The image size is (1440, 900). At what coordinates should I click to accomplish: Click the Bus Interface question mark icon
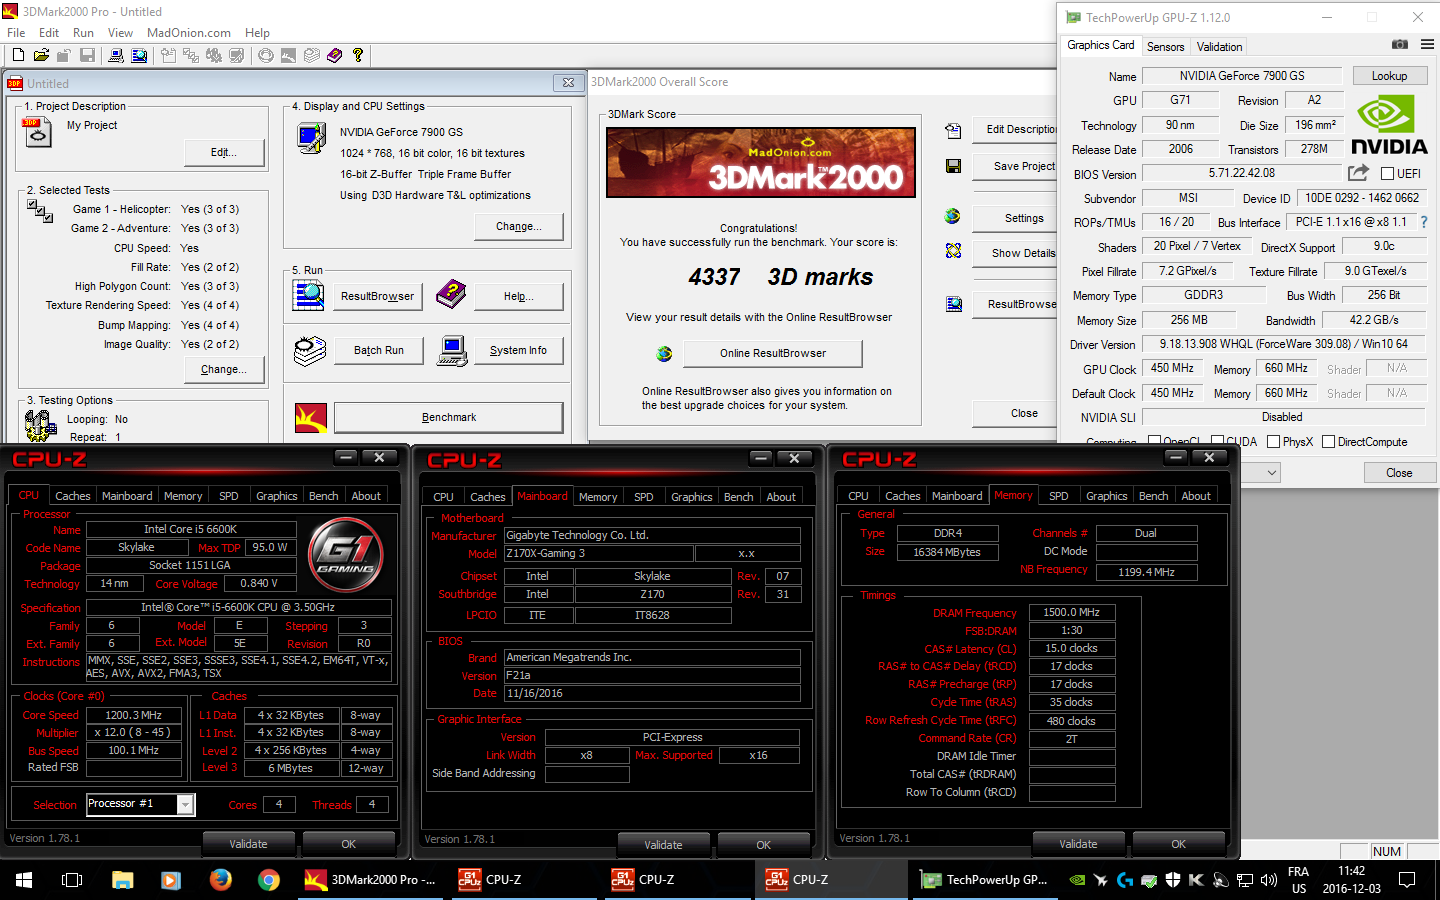pos(1424,222)
